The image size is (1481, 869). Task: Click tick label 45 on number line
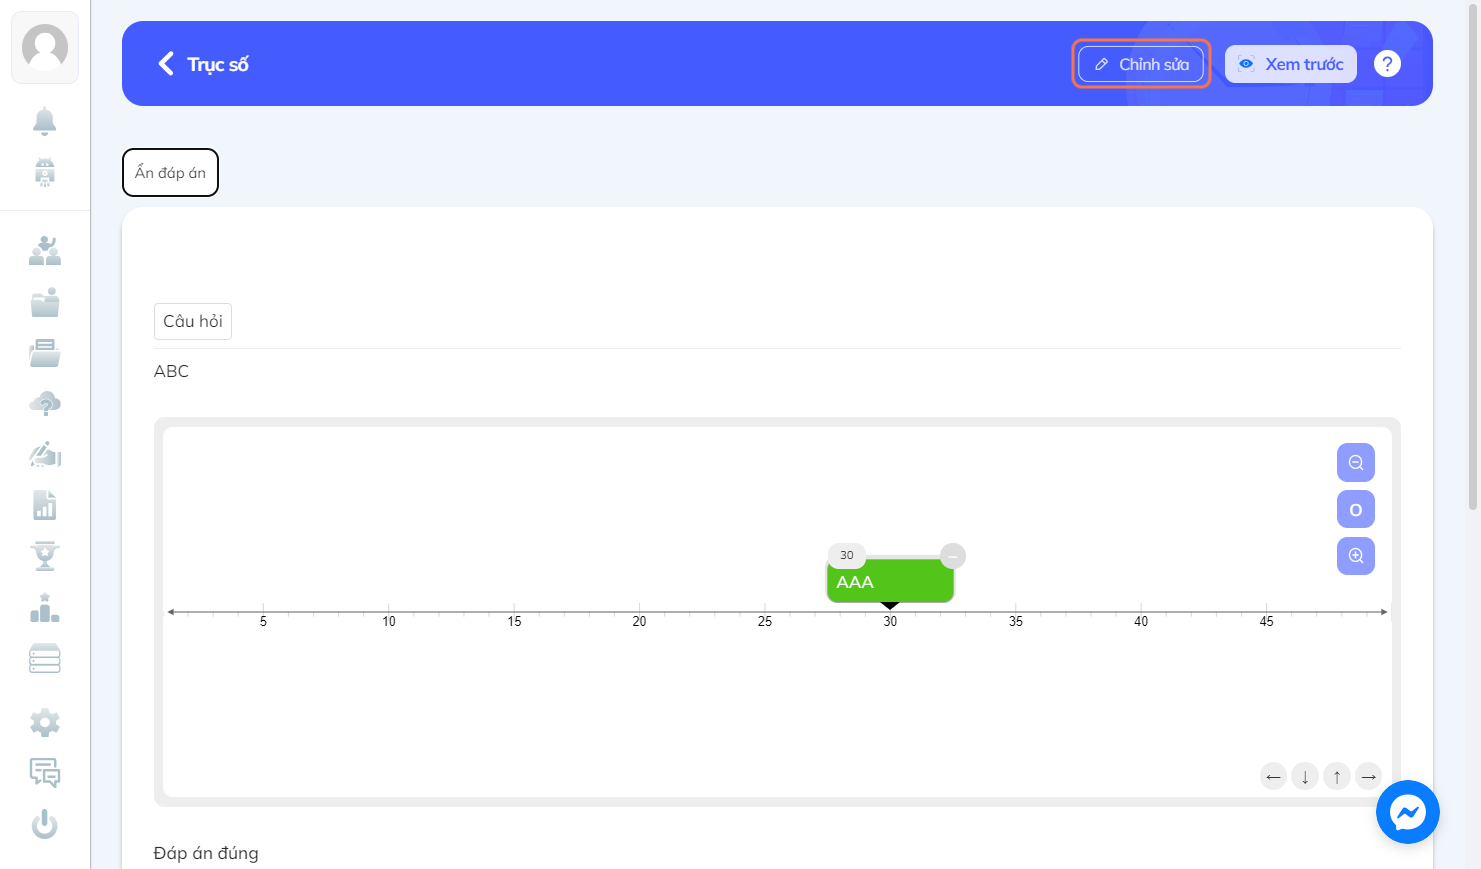point(1266,622)
